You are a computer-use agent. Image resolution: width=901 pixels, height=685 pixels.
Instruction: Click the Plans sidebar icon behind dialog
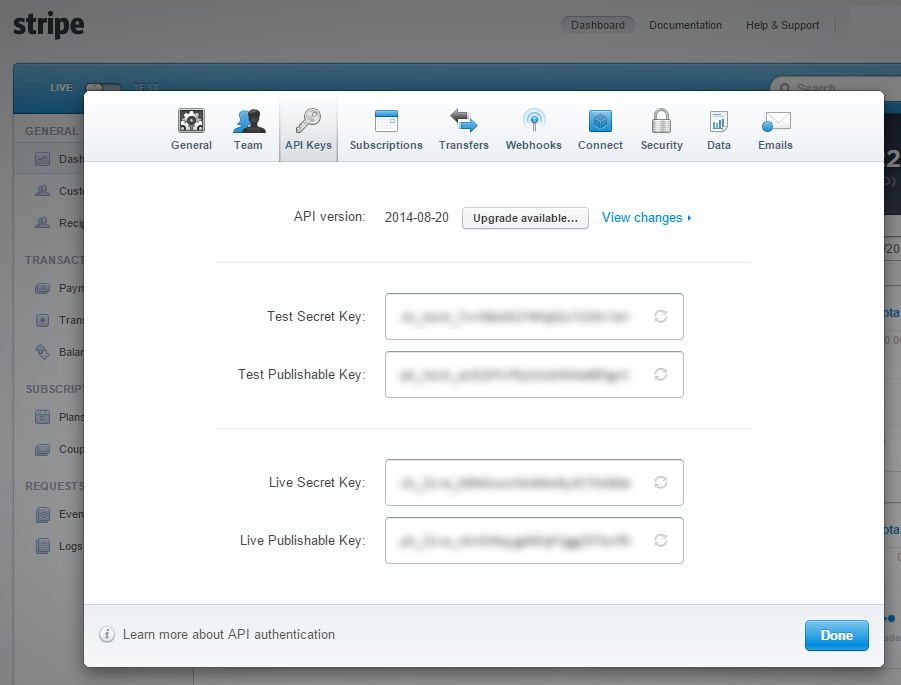43,417
